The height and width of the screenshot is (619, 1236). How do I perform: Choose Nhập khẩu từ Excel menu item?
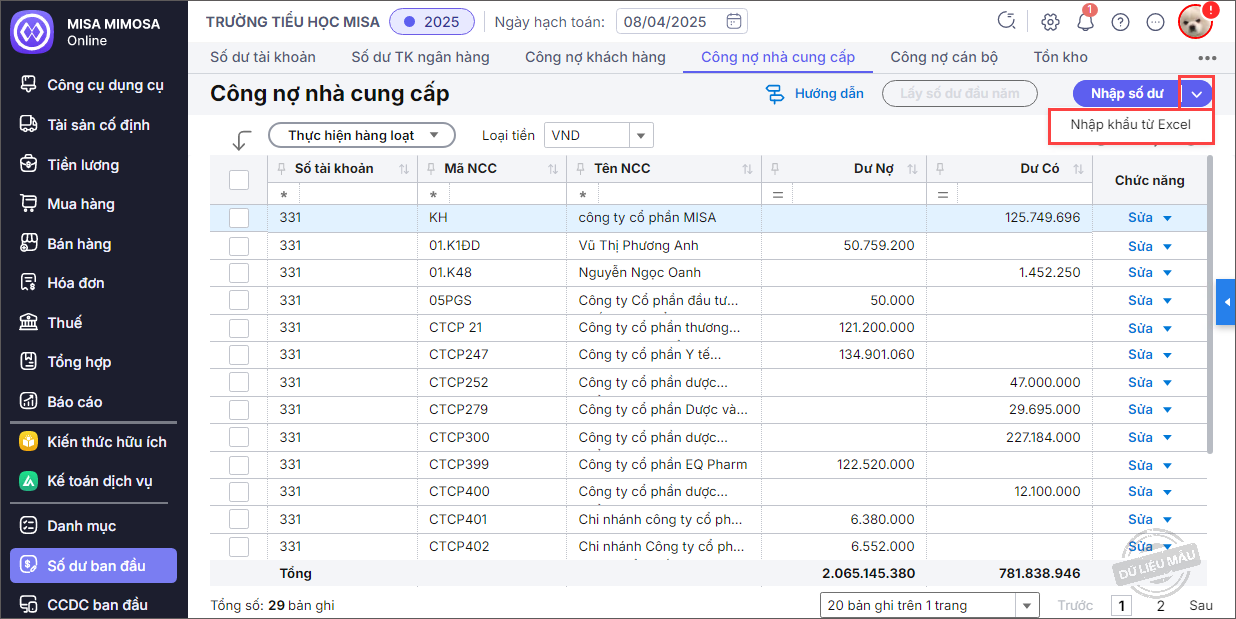pos(1130,125)
